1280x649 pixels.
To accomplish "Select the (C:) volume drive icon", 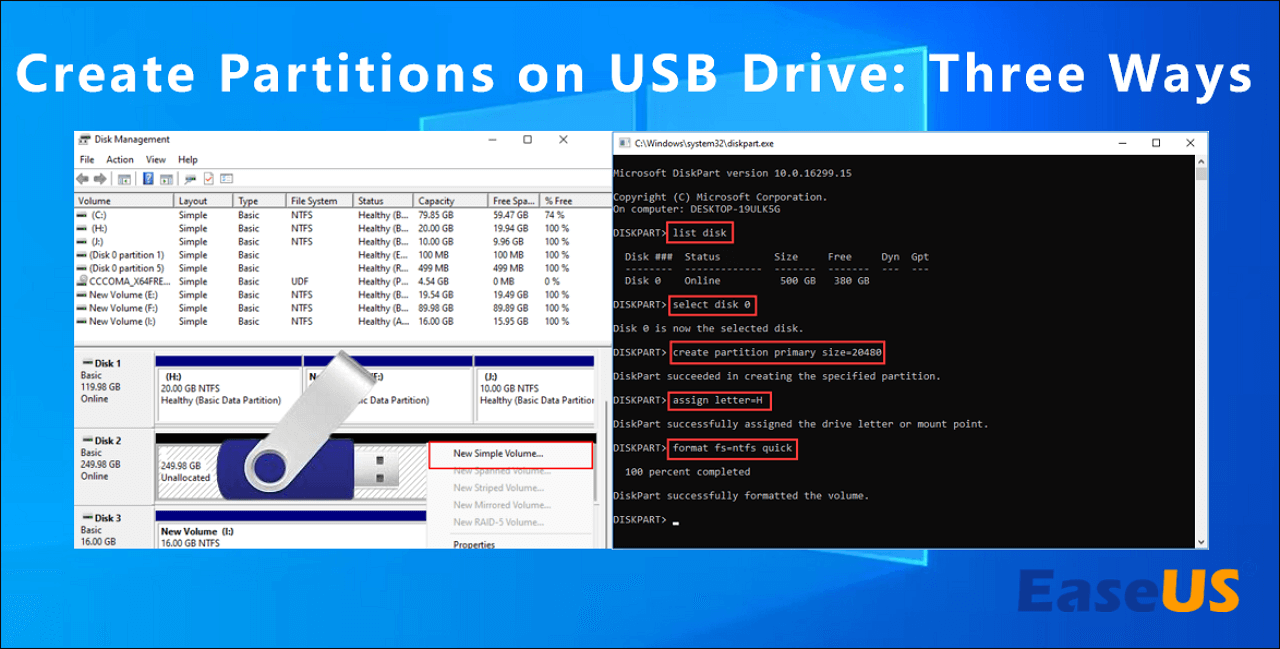I will (x=82, y=215).
